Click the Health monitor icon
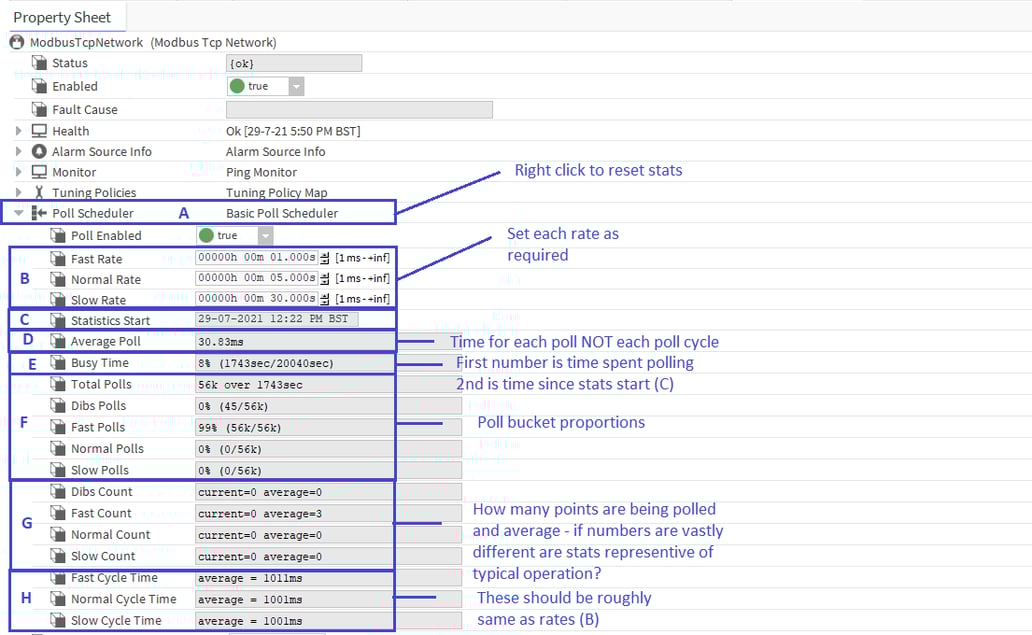Image resolution: width=1032 pixels, height=635 pixels. tap(39, 131)
